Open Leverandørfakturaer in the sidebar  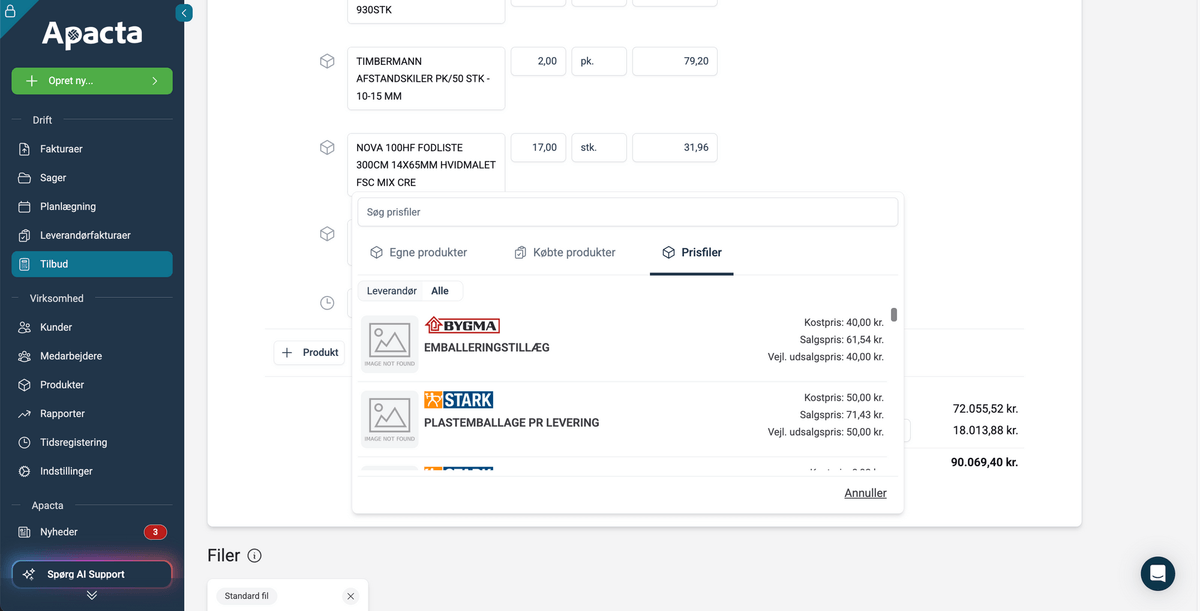pyautogui.click(x=85, y=236)
